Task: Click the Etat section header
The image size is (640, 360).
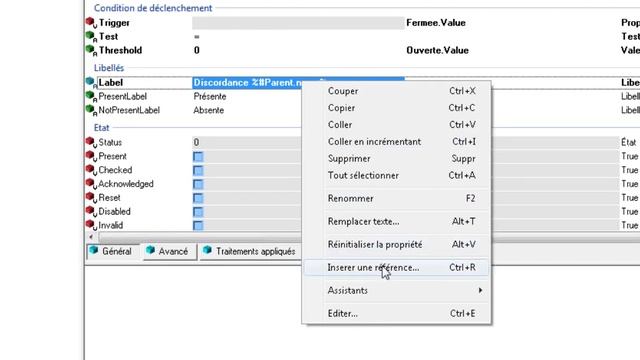Action: pyautogui.click(x=102, y=128)
